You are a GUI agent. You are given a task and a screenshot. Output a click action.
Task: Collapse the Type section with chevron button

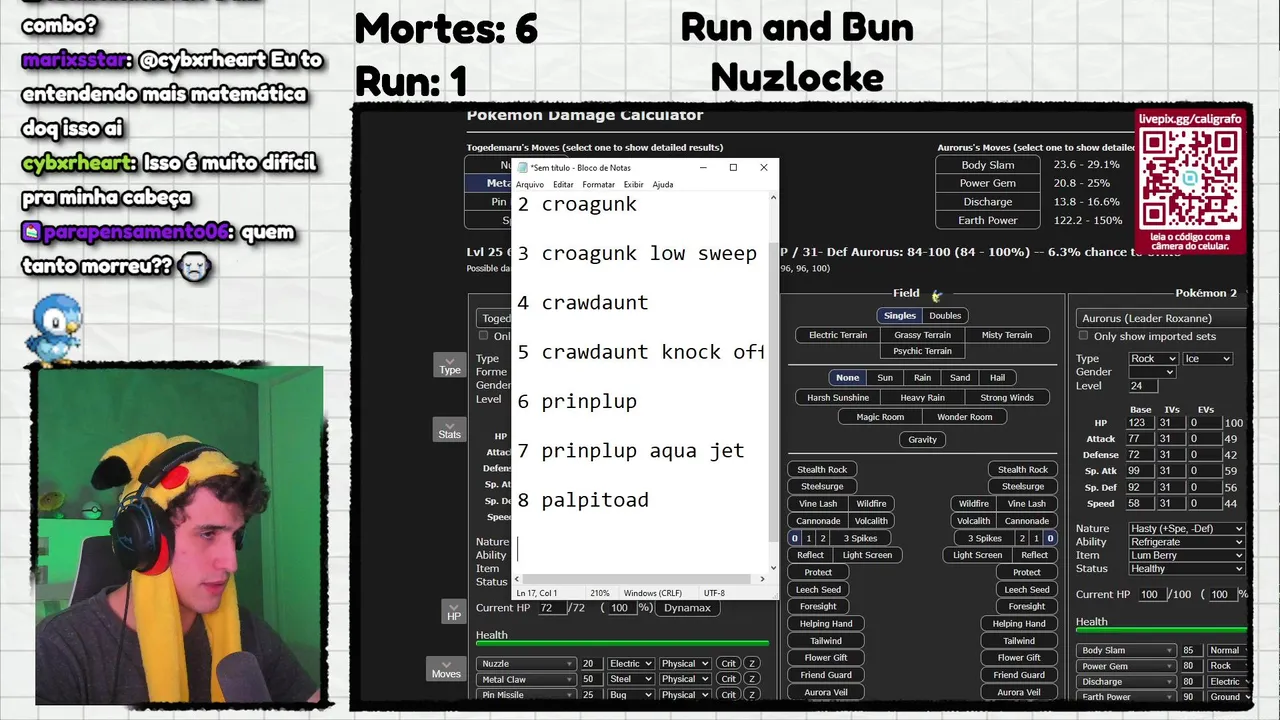click(x=449, y=365)
